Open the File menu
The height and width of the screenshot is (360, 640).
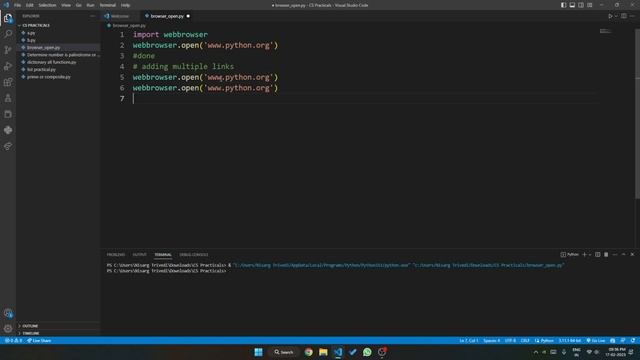click(x=18, y=5)
